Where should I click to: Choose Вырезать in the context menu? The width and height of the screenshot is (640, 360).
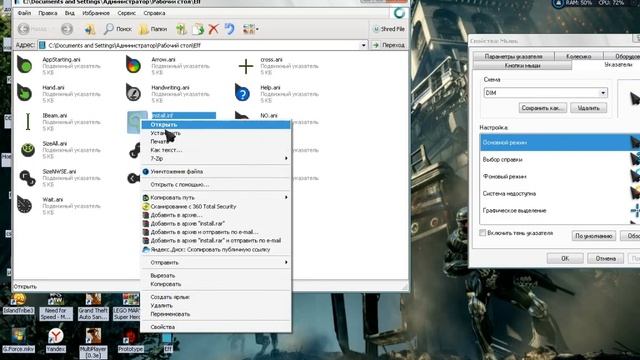[x=216, y=276]
